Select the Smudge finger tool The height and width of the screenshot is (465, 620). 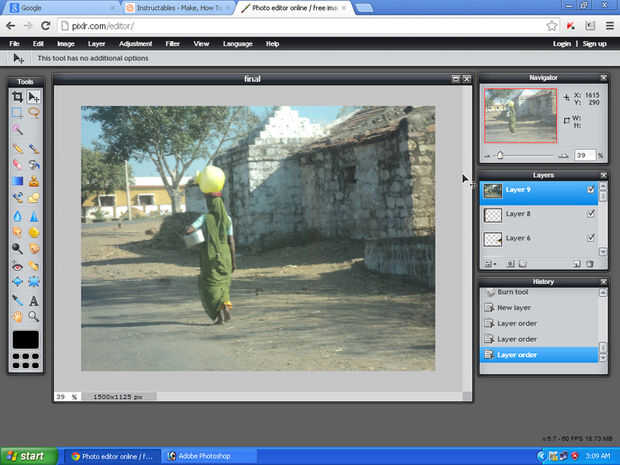click(x=17, y=232)
